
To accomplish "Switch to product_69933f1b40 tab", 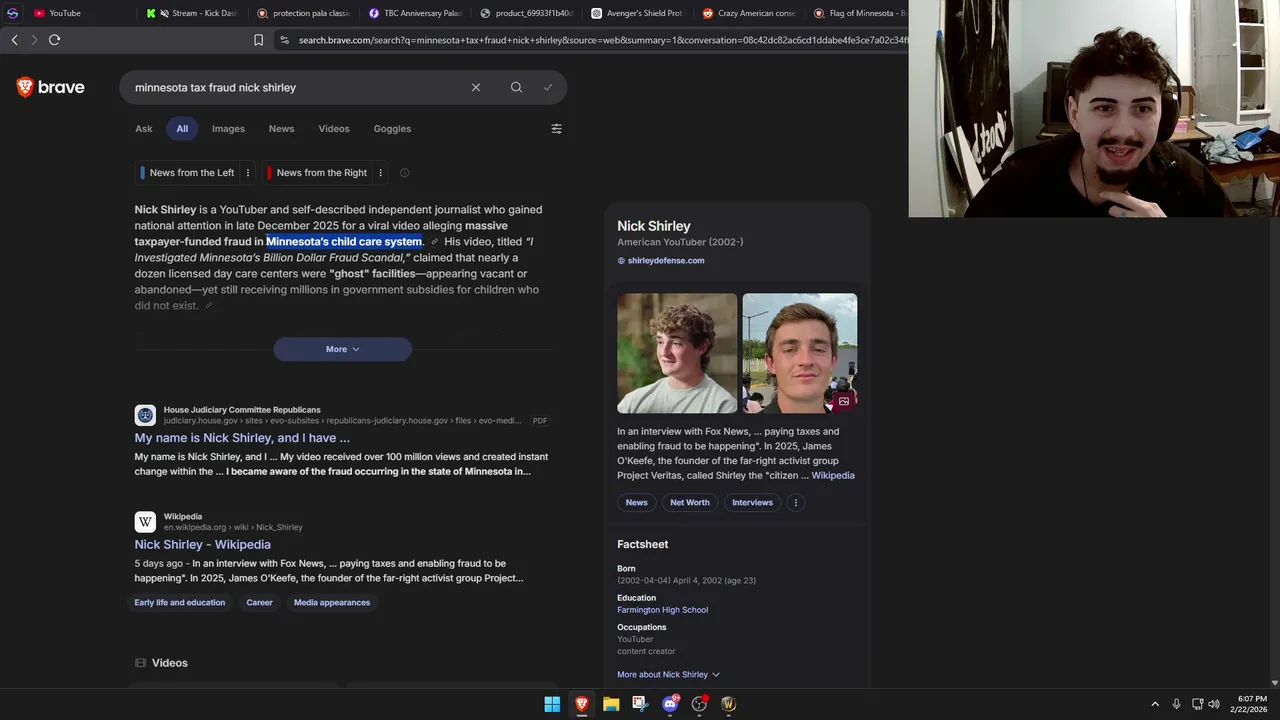I will (527, 13).
